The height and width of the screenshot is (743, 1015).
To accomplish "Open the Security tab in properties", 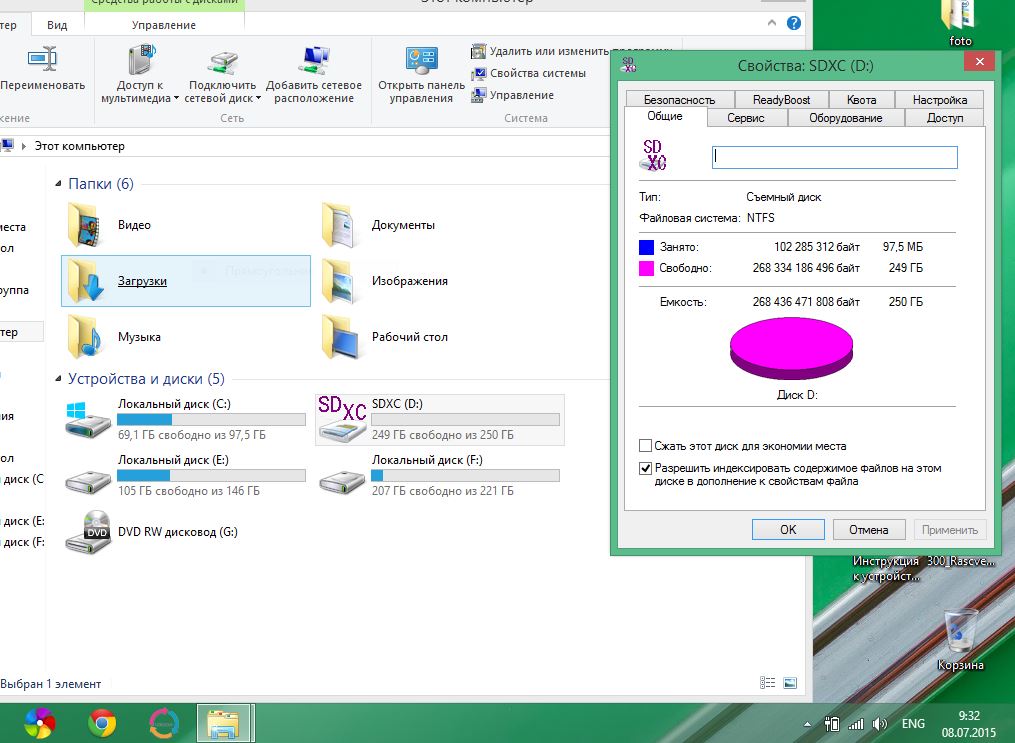I will coord(679,100).
